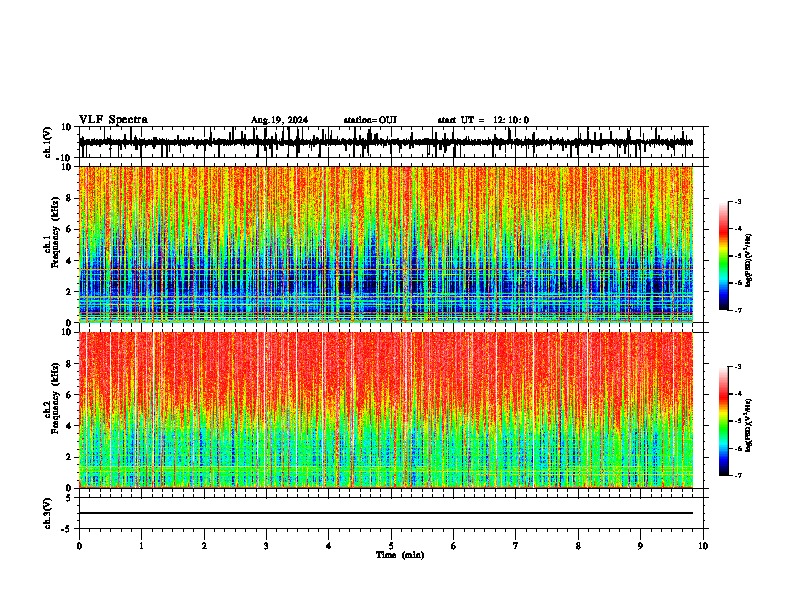Screen dimensions: 792x612
Task: Click the "2" minute label on time axis
Action: [204, 546]
